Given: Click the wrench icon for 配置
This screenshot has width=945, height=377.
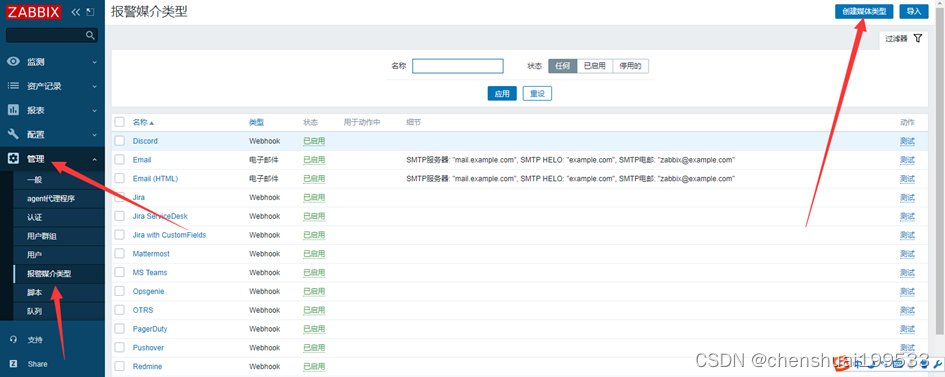Looking at the screenshot, I should click(x=13, y=134).
